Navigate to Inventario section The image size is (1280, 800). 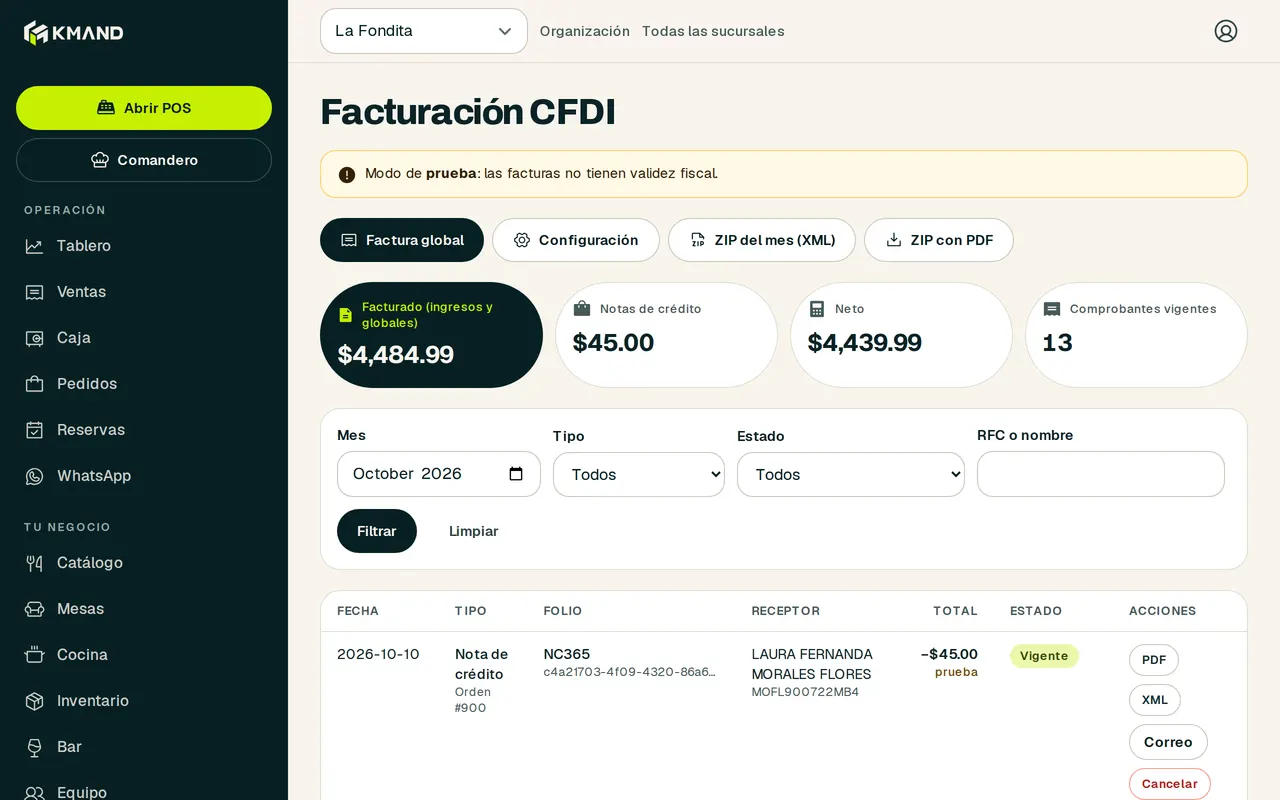(x=144, y=701)
